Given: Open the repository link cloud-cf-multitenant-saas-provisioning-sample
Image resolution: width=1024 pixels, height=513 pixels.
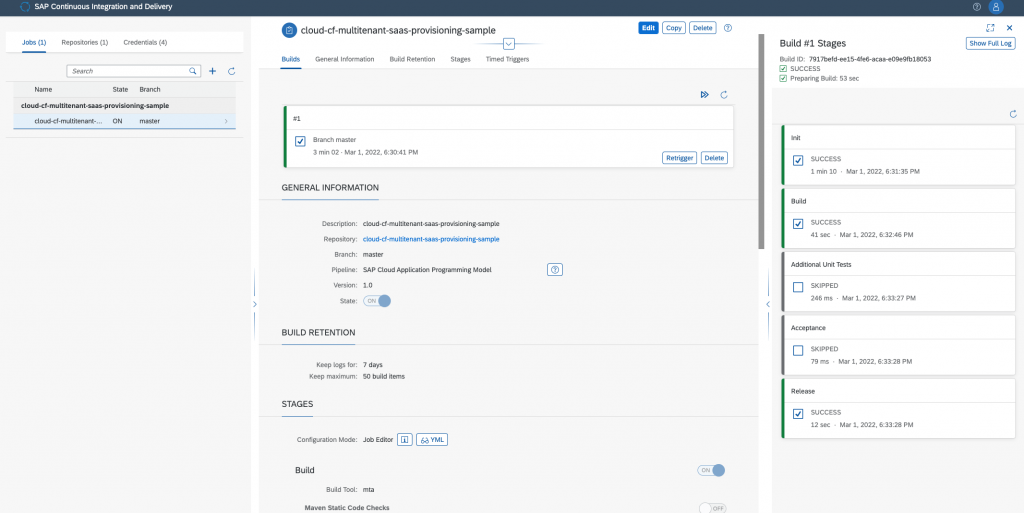Looking at the screenshot, I should pyautogui.click(x=431, y=240).
